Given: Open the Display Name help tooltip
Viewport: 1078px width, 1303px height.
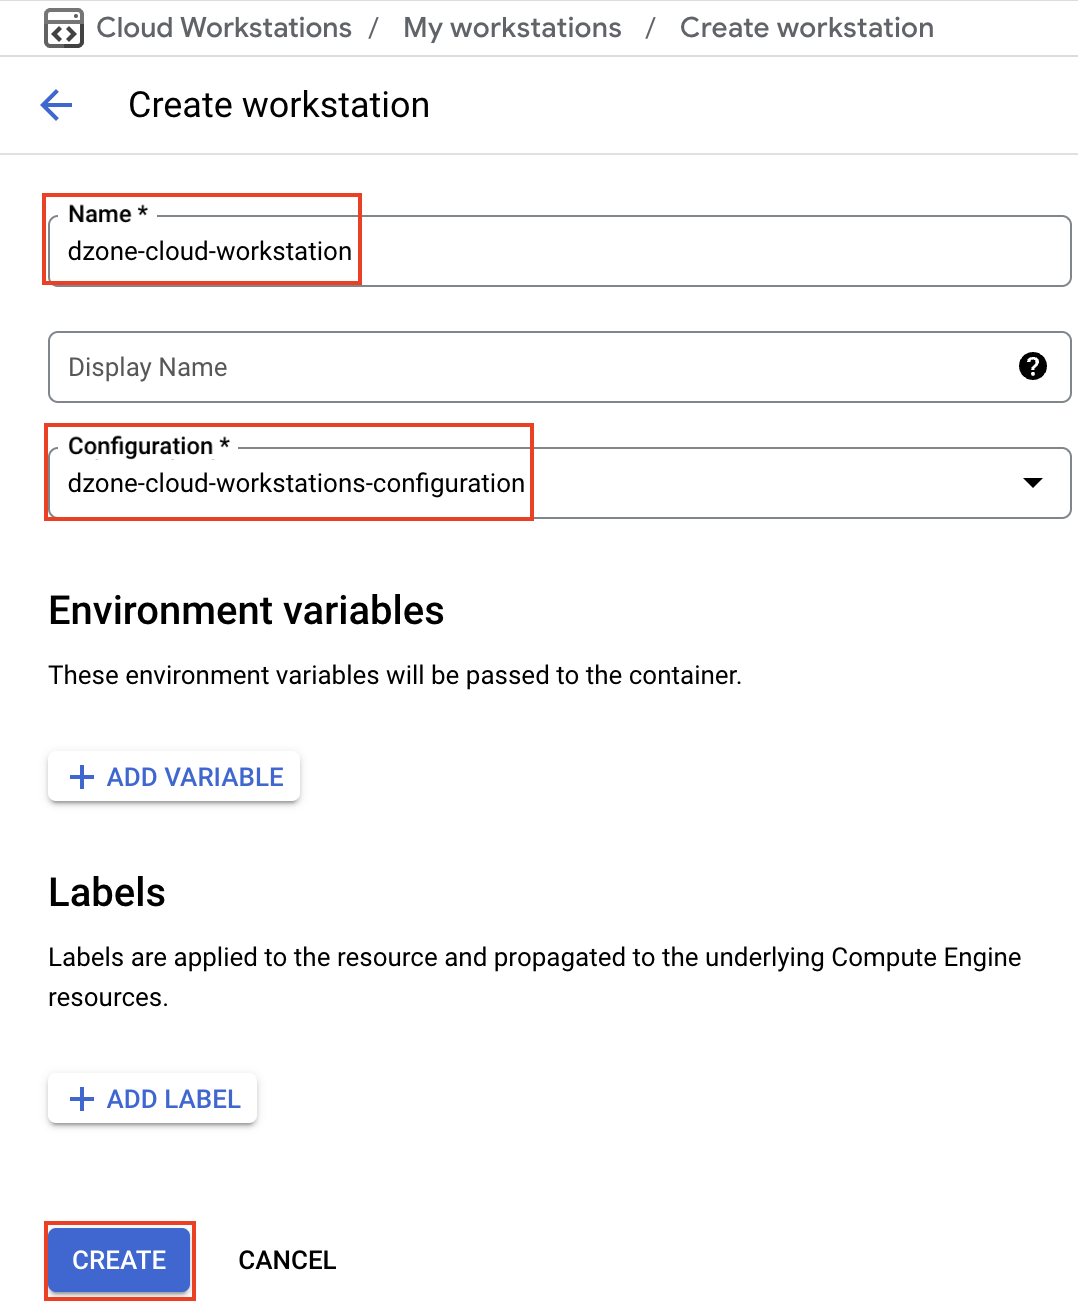Looking at the screenshot, I should [1033, 367].
